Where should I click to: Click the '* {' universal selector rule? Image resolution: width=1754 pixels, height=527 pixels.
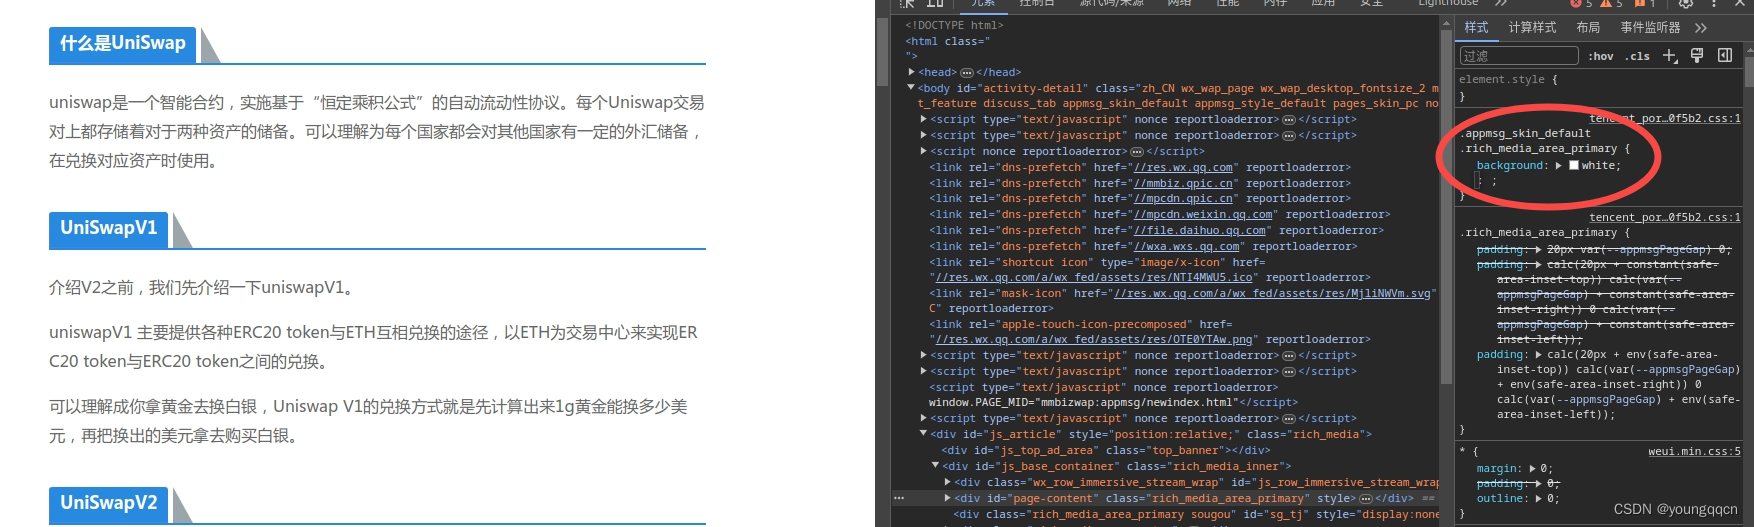pyautogui.click(x=1468, y=452)
